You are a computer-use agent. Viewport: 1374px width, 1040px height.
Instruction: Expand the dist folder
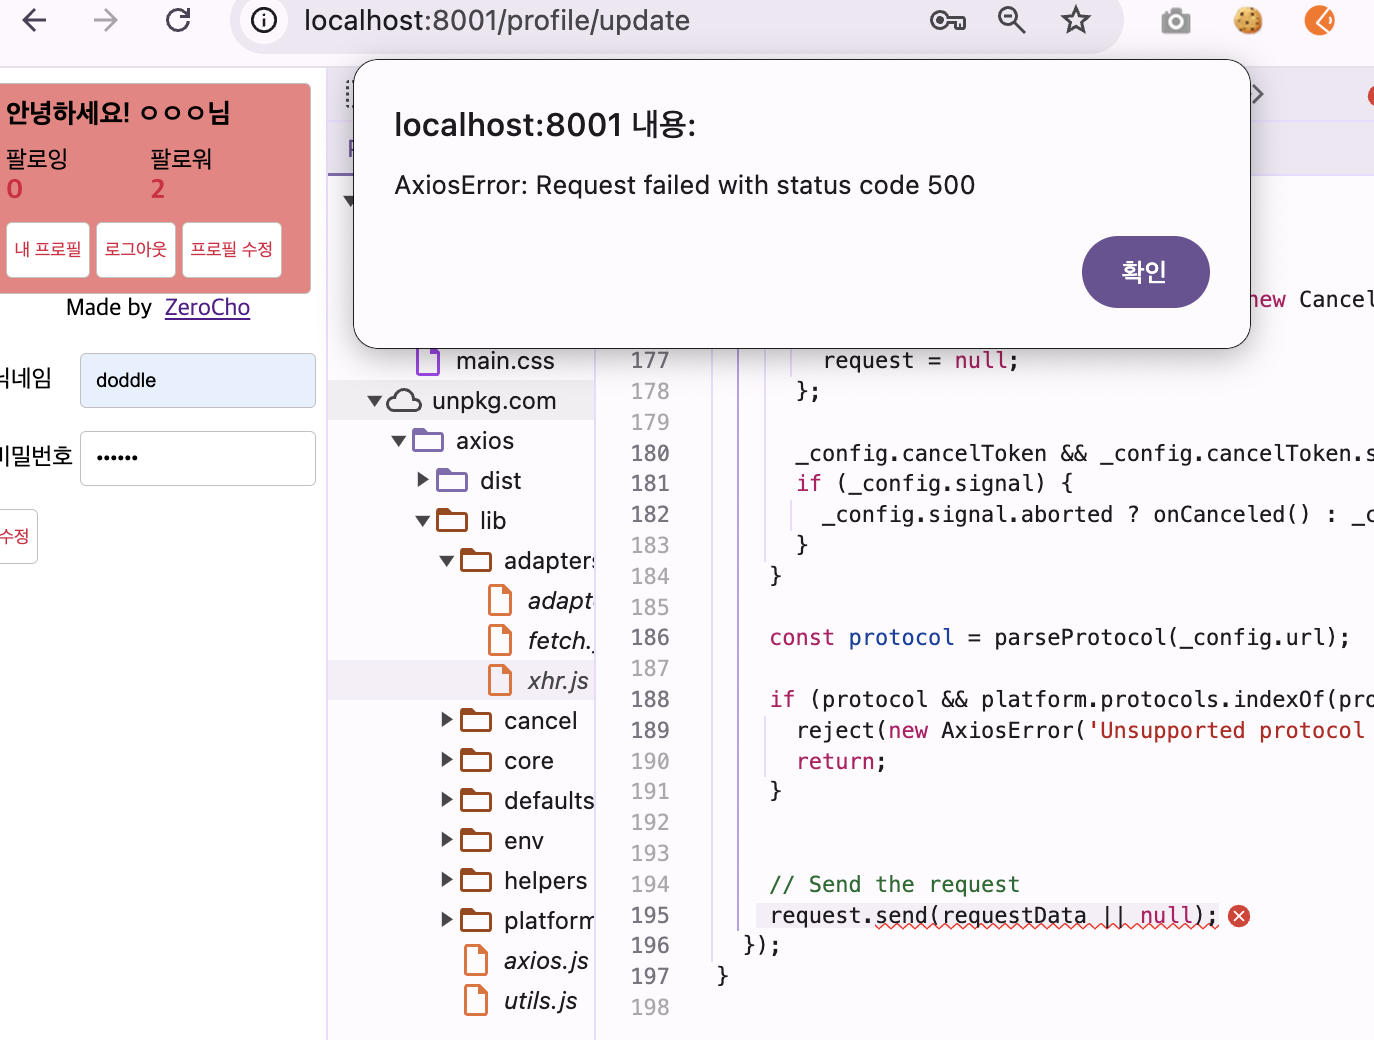423,481
